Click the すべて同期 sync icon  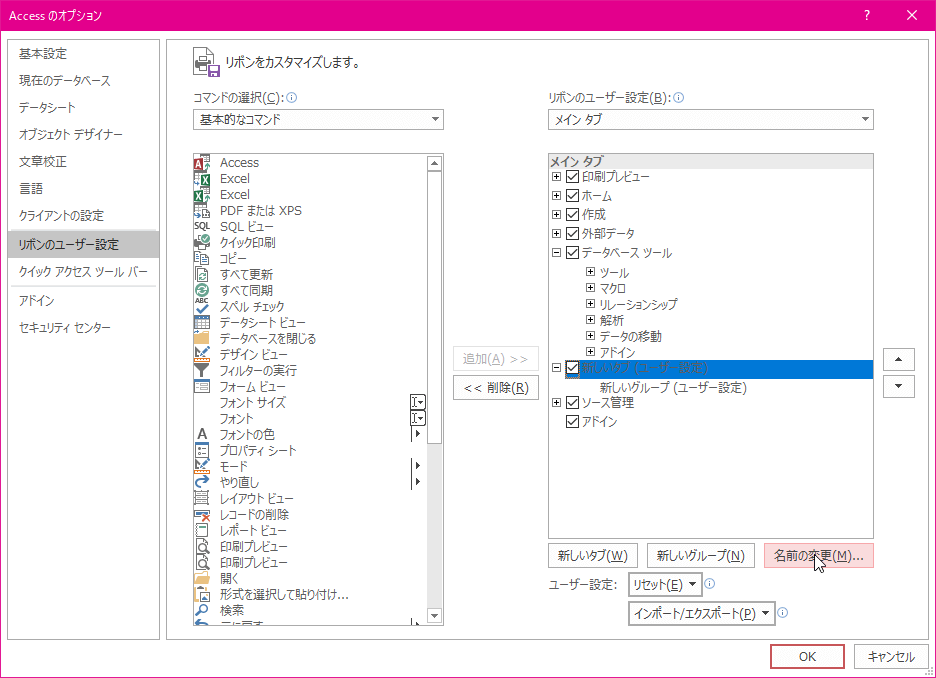coord(202,291)
